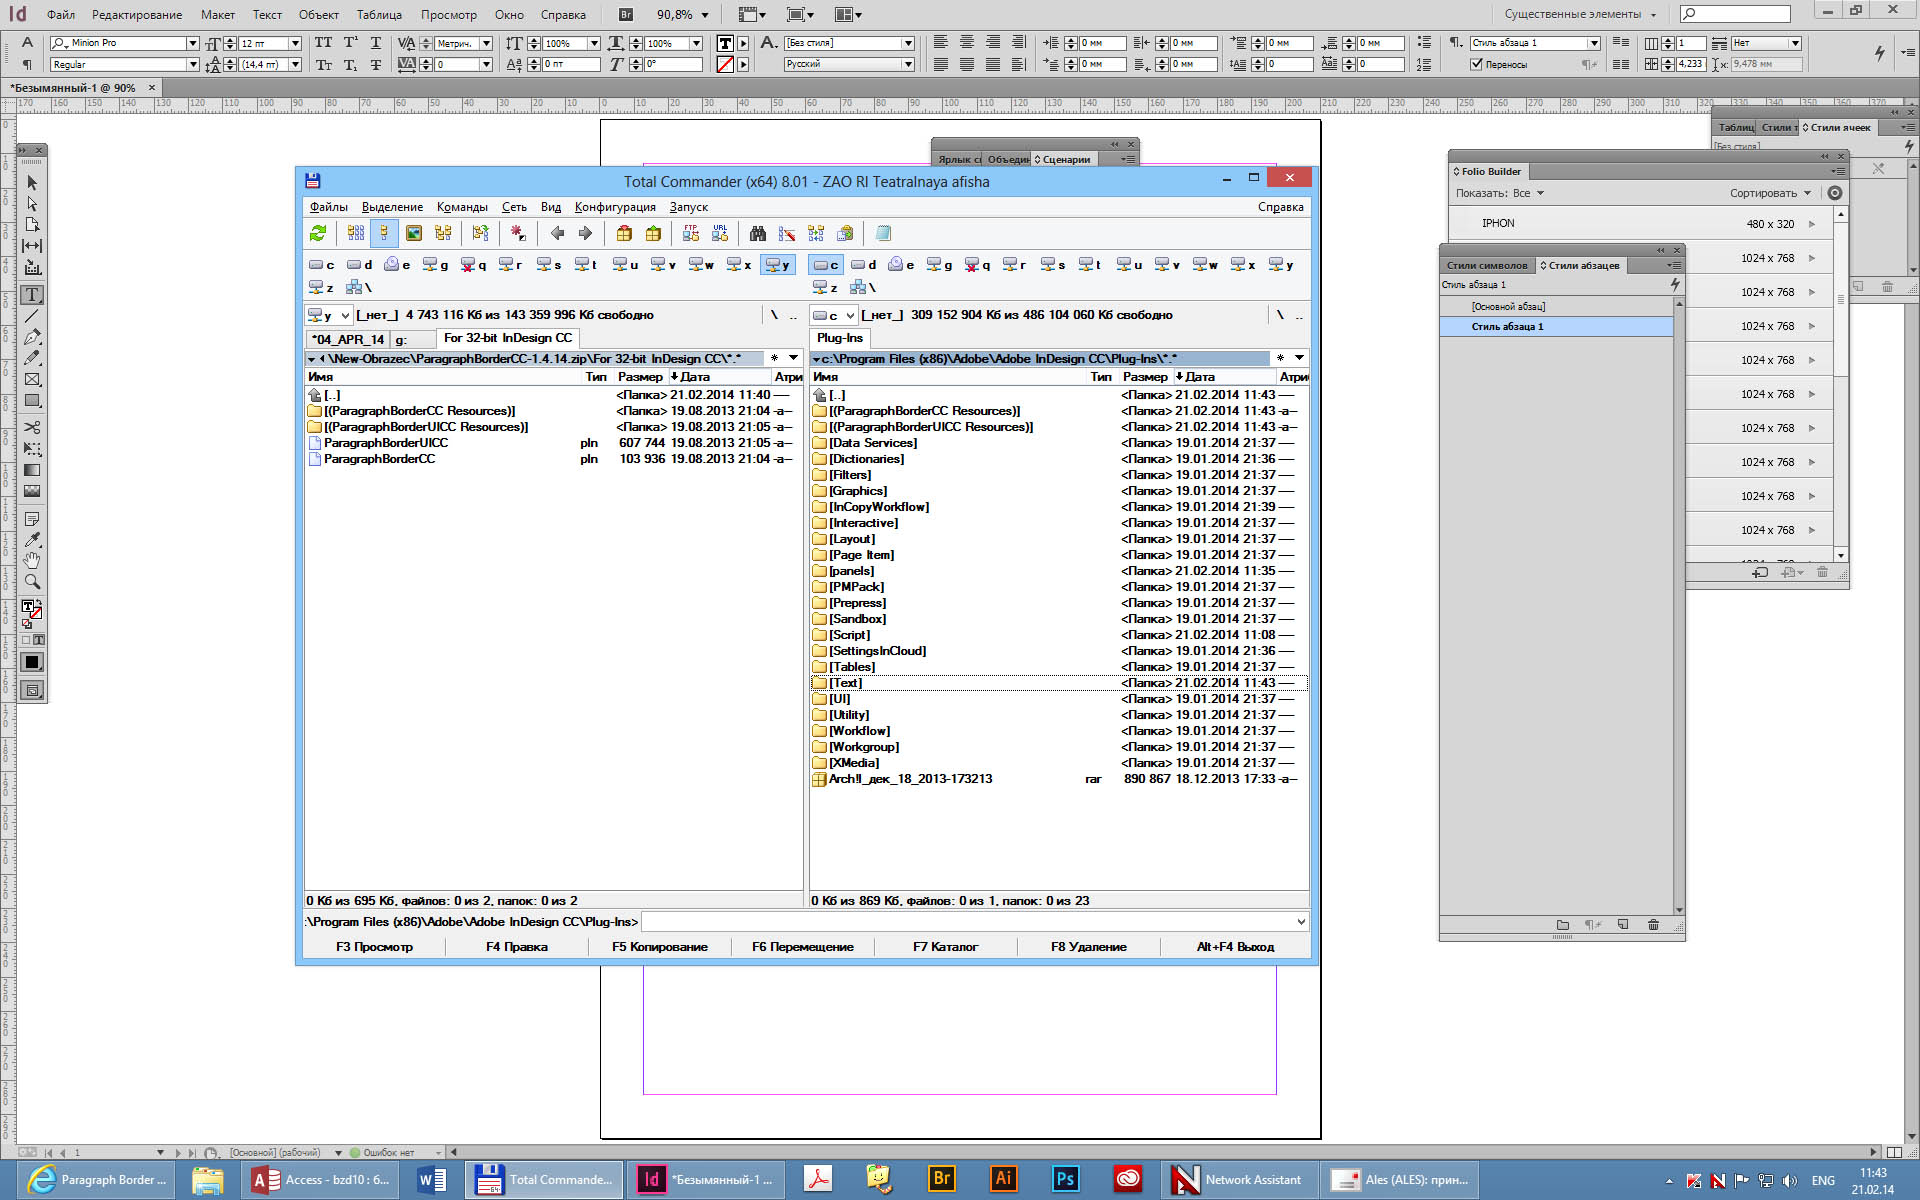This screenshot has width=1920, height=1200.
Task: Click the Search binoculars icon in Total Commander
Action: 758,233
